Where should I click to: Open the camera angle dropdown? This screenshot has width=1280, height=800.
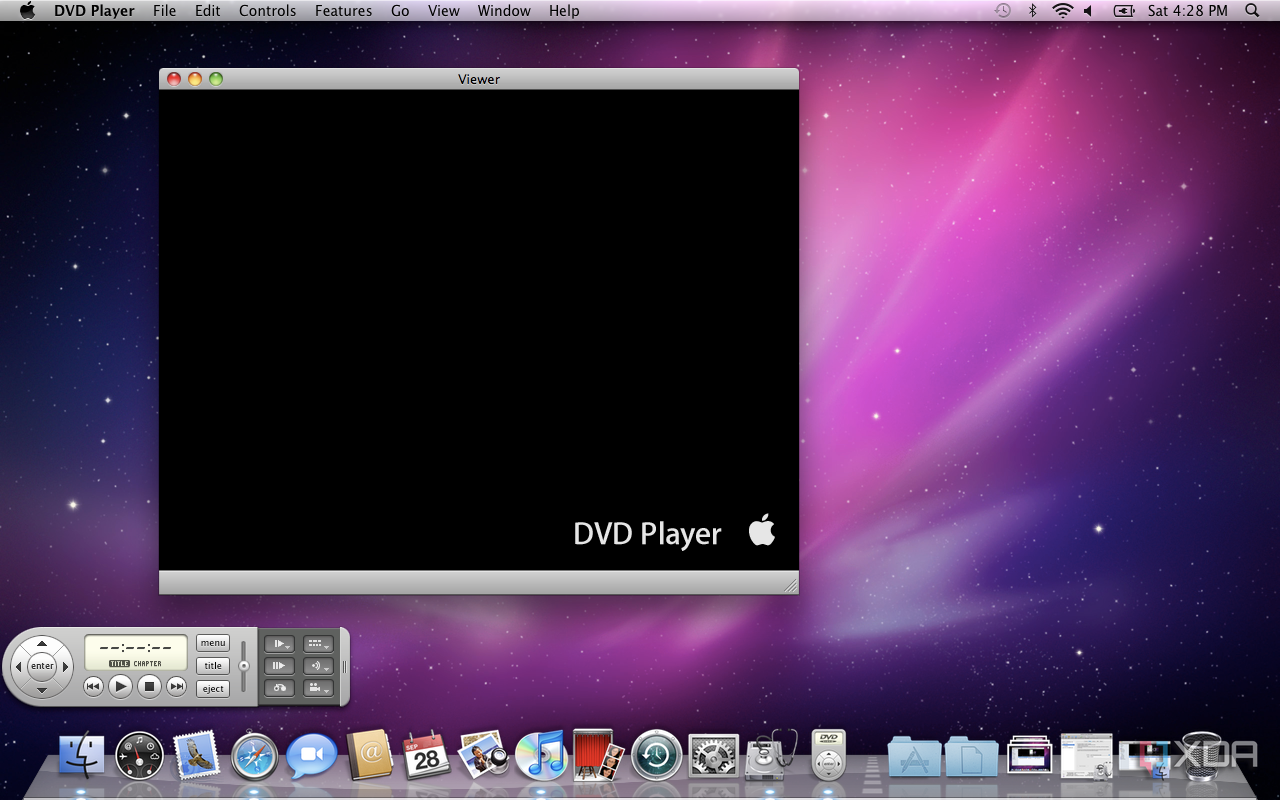(x=318, y=688)
